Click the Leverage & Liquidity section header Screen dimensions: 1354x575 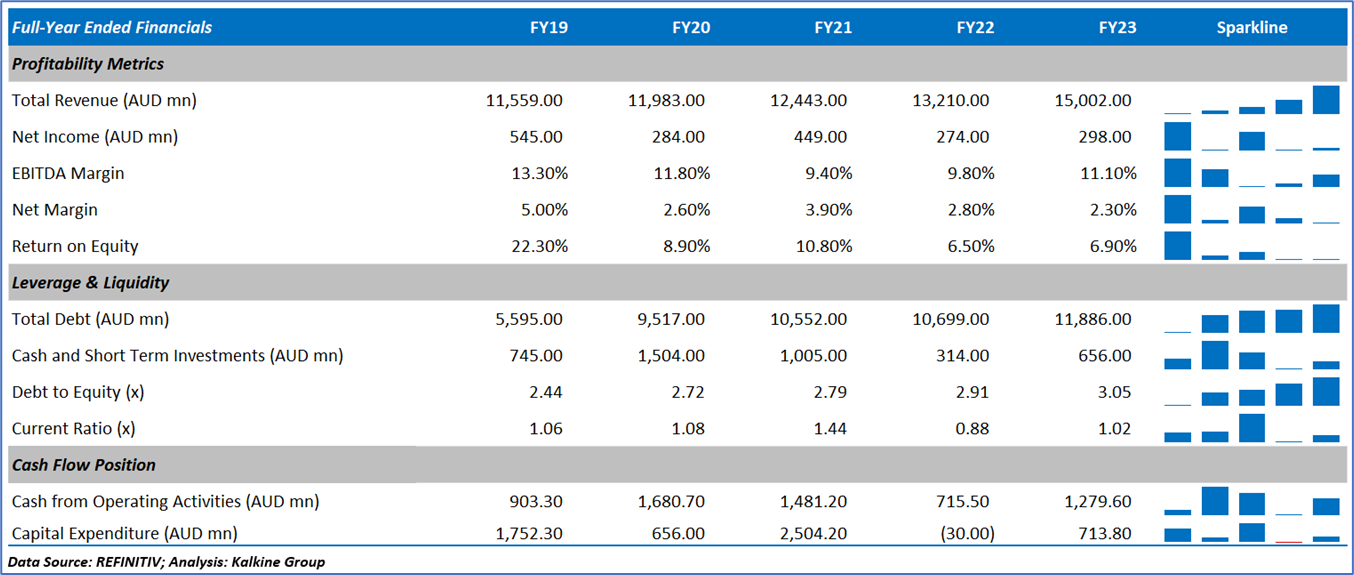click(90, 283)
